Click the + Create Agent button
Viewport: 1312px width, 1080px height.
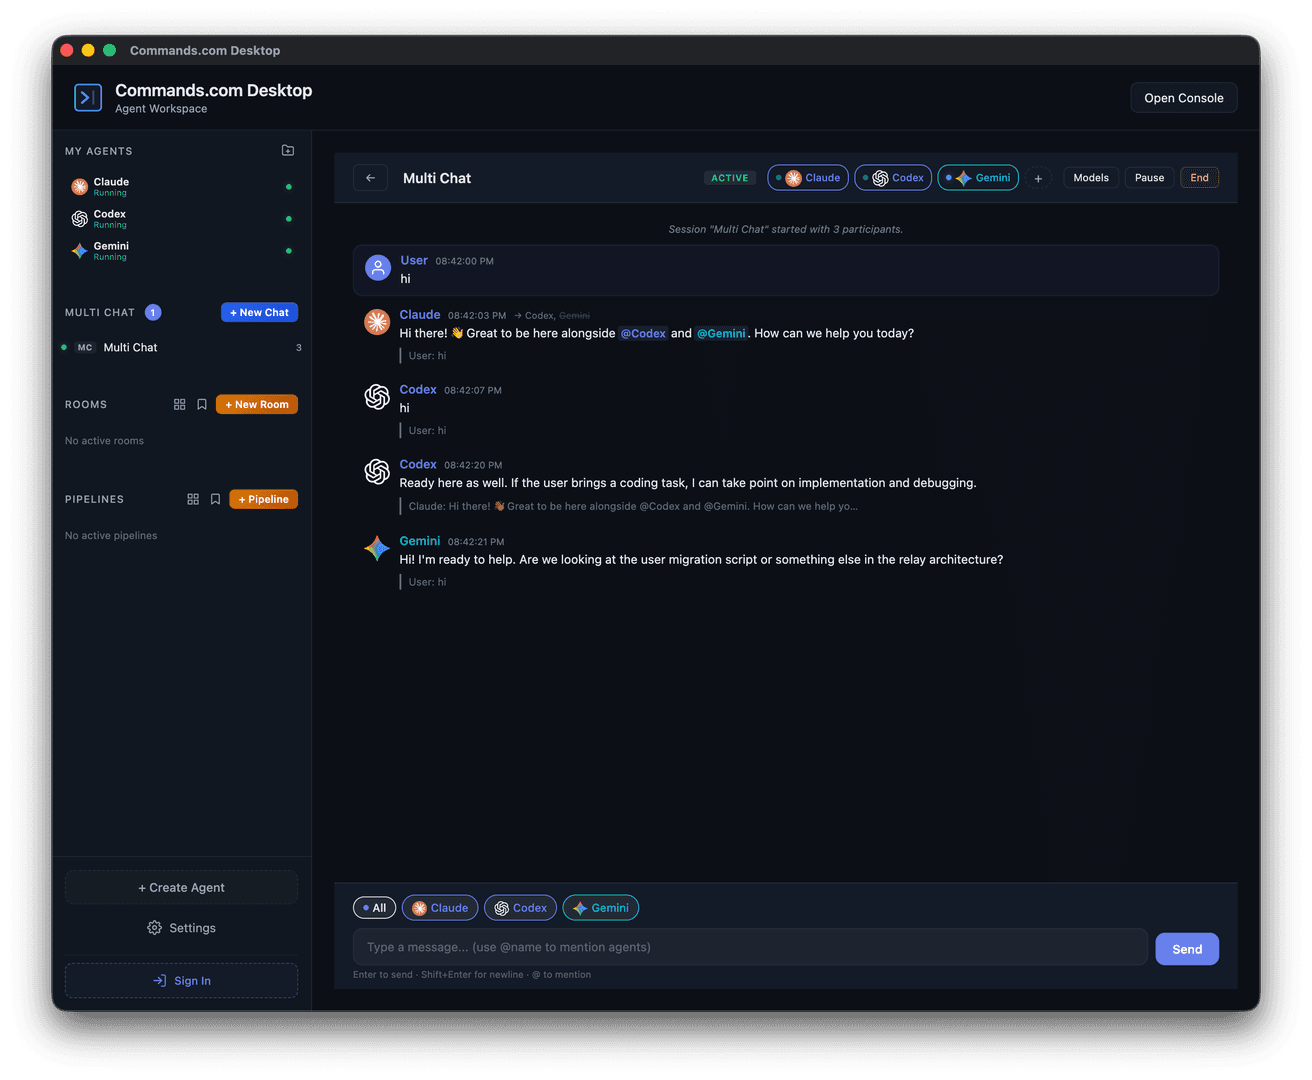coord(181,887)
